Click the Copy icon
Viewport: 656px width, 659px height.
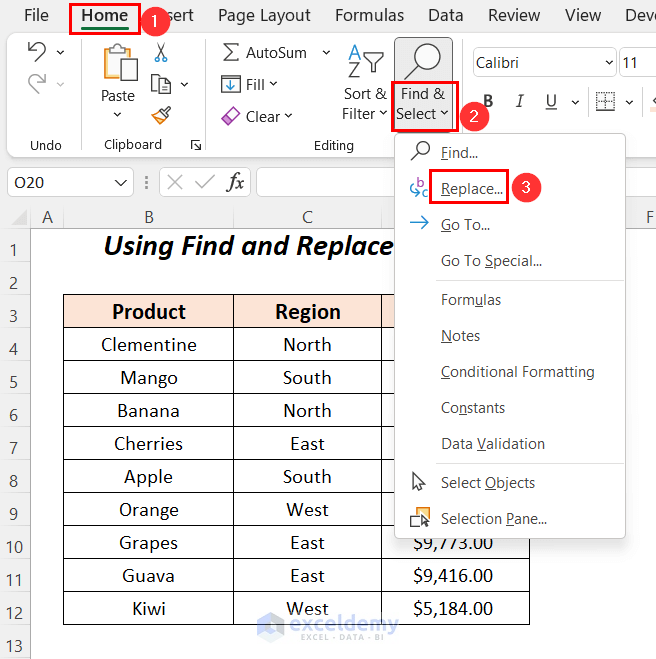tap(160, 84)
